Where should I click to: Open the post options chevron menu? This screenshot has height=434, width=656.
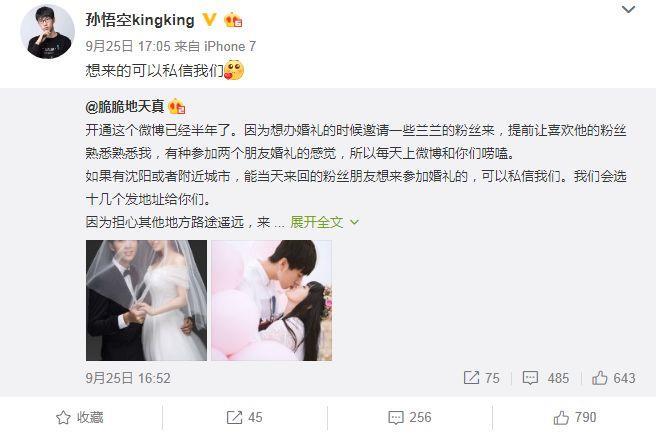[628, 9]
